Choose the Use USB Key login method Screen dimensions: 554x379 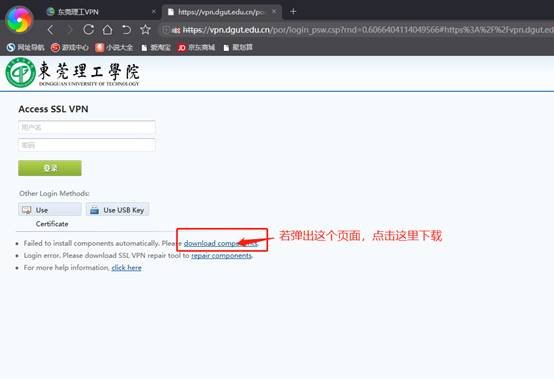[117, 210]
